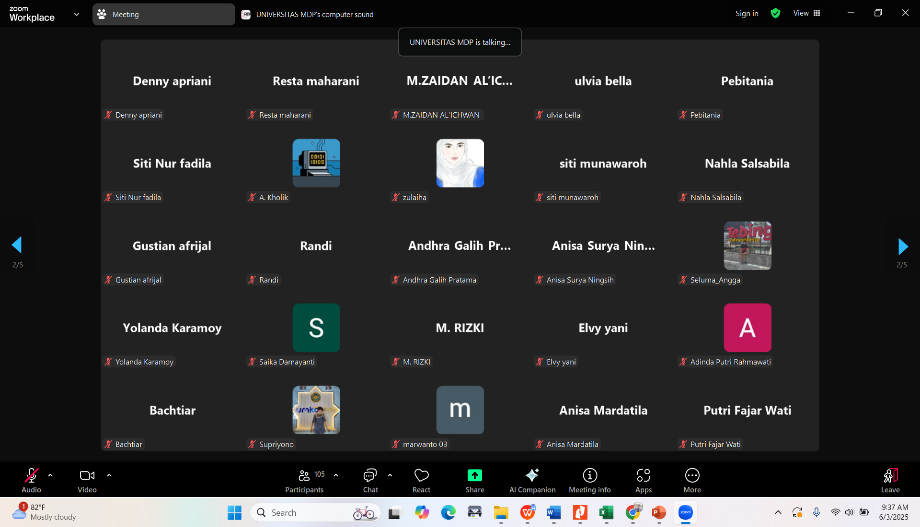This screenshot has height=527, width=920.
Task: Select Bachtiar participant tile
Action: (x=172, y=410)
